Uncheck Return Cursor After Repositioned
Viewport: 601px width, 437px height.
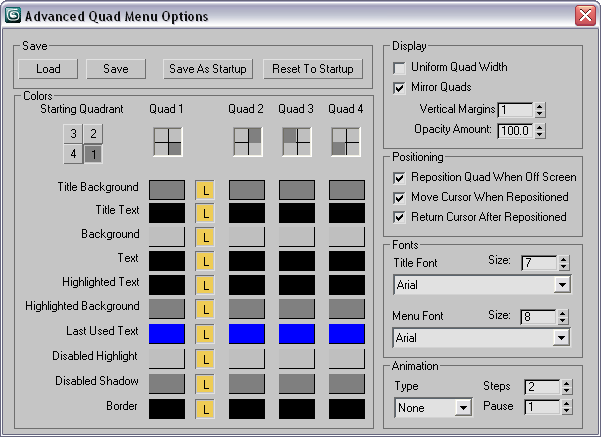pyautogui.click(x=399, y=218)
